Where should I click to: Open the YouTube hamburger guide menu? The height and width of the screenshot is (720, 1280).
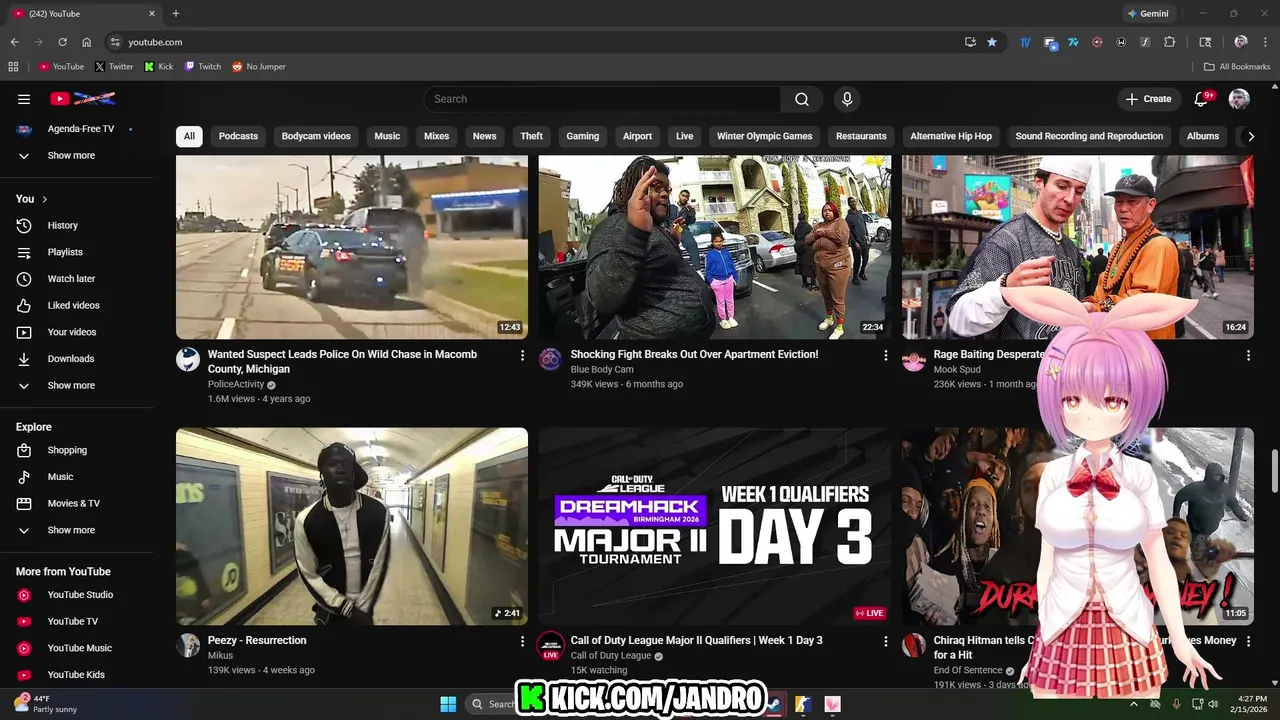click(x=24, y=99)
